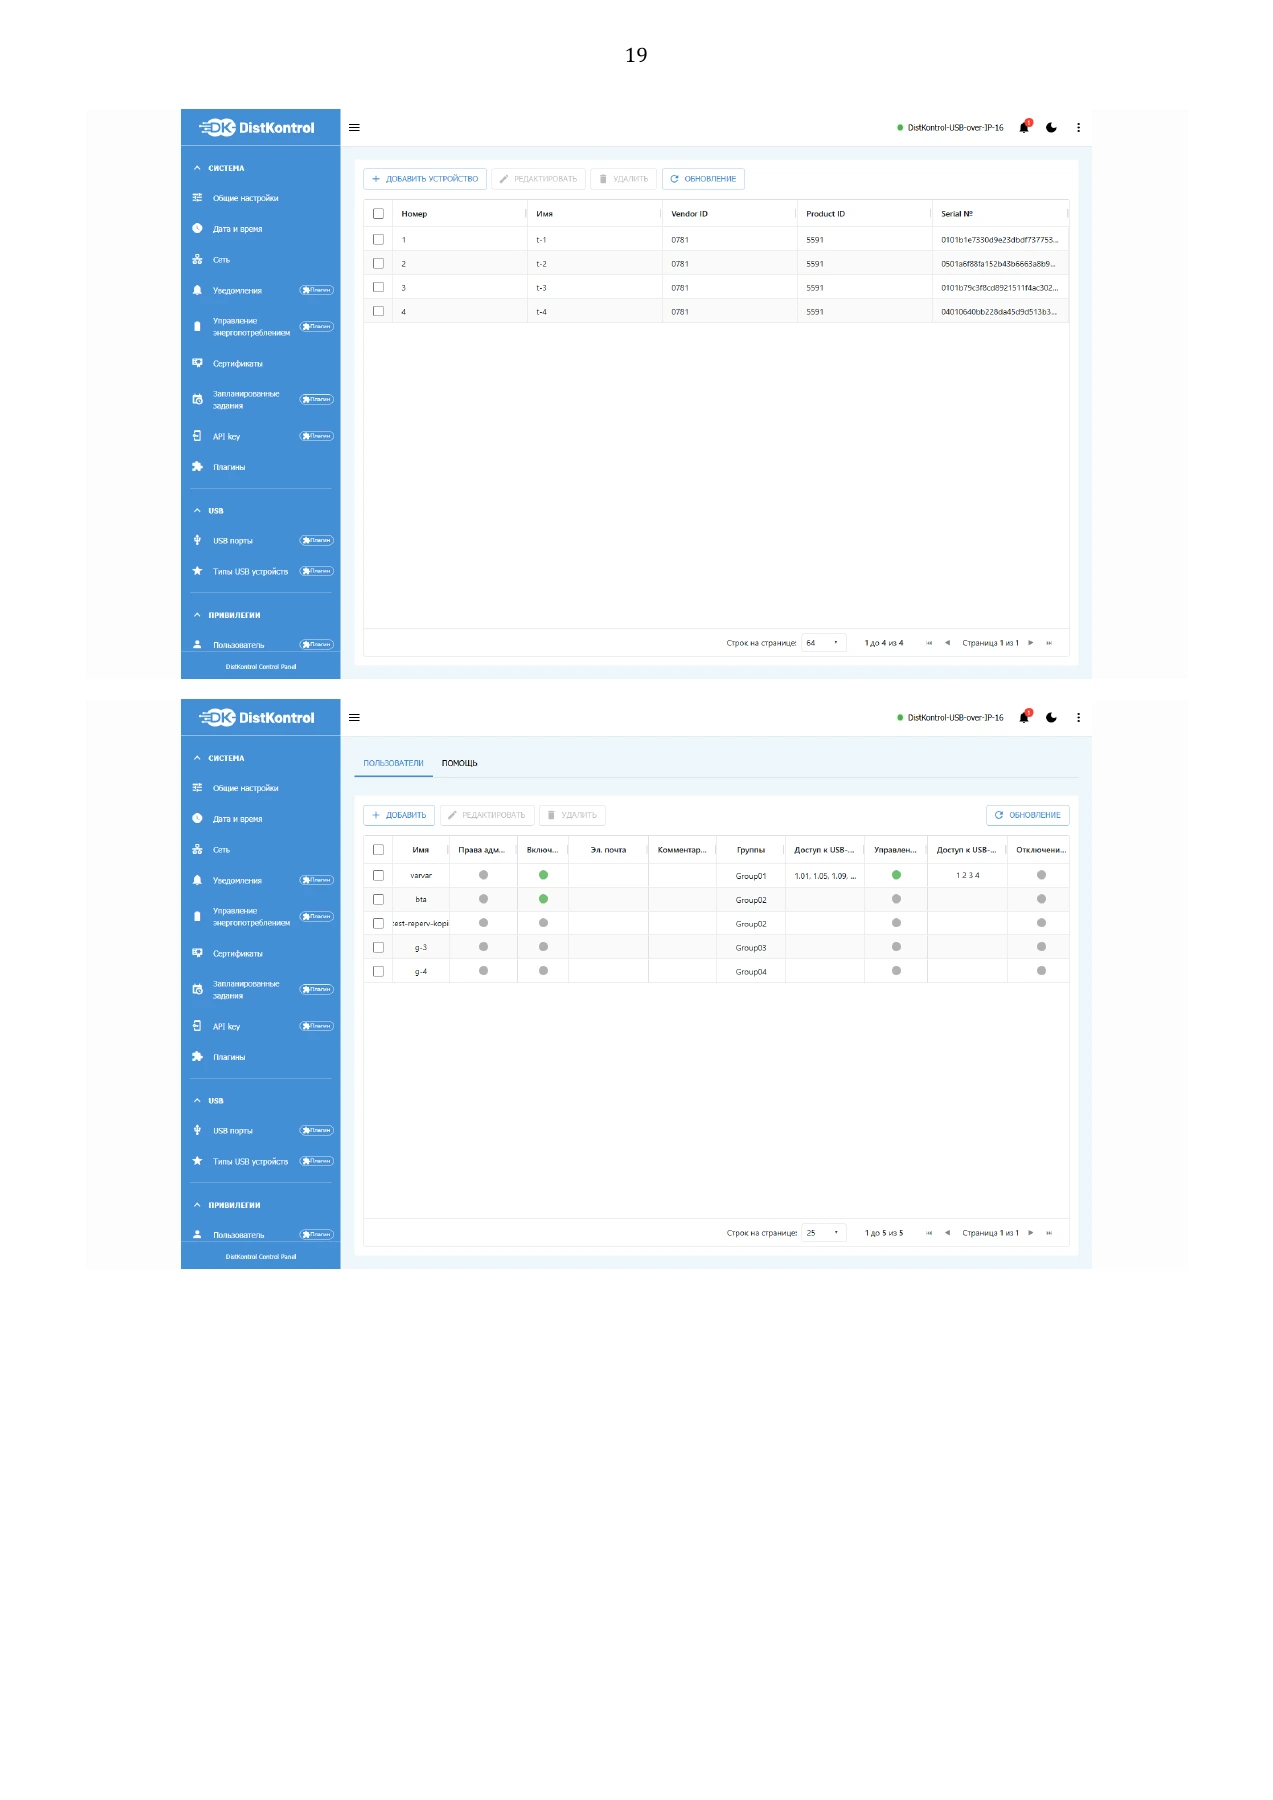Click Group01 cell in the varvar row

point(751,876)
